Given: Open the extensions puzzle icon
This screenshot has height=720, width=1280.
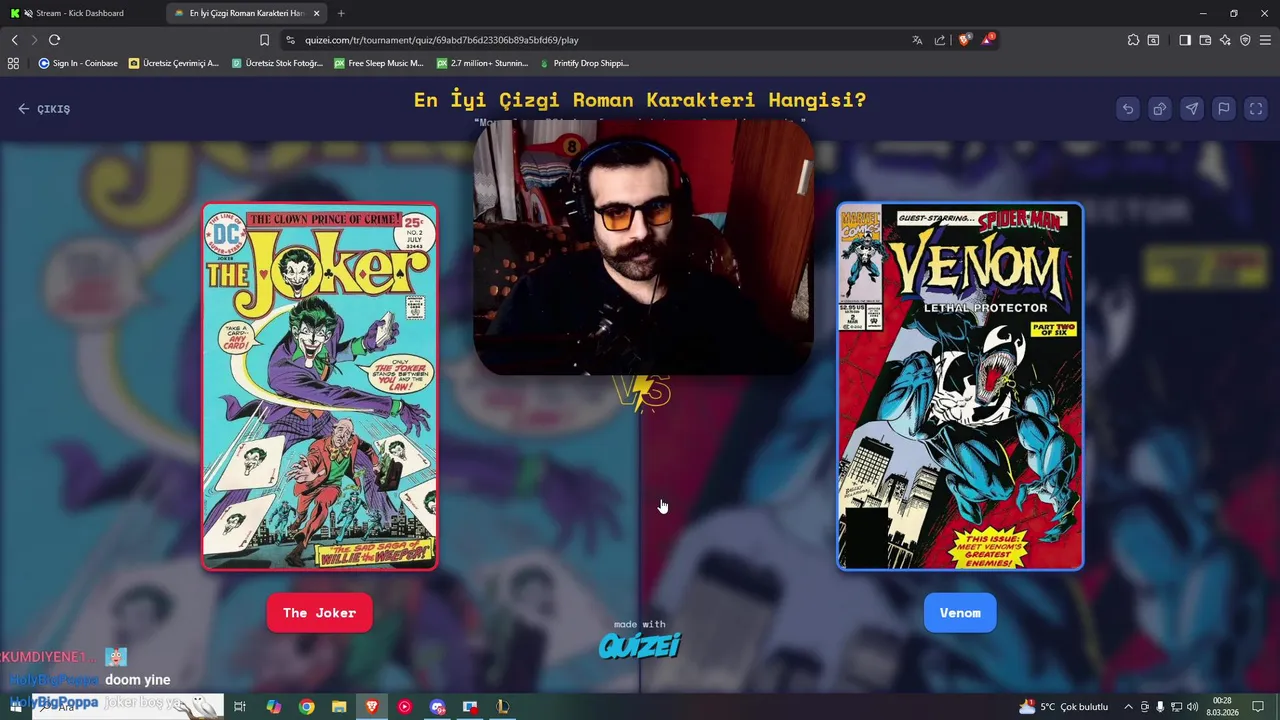Looking at the screenshot, I should tap(1133, 40).
